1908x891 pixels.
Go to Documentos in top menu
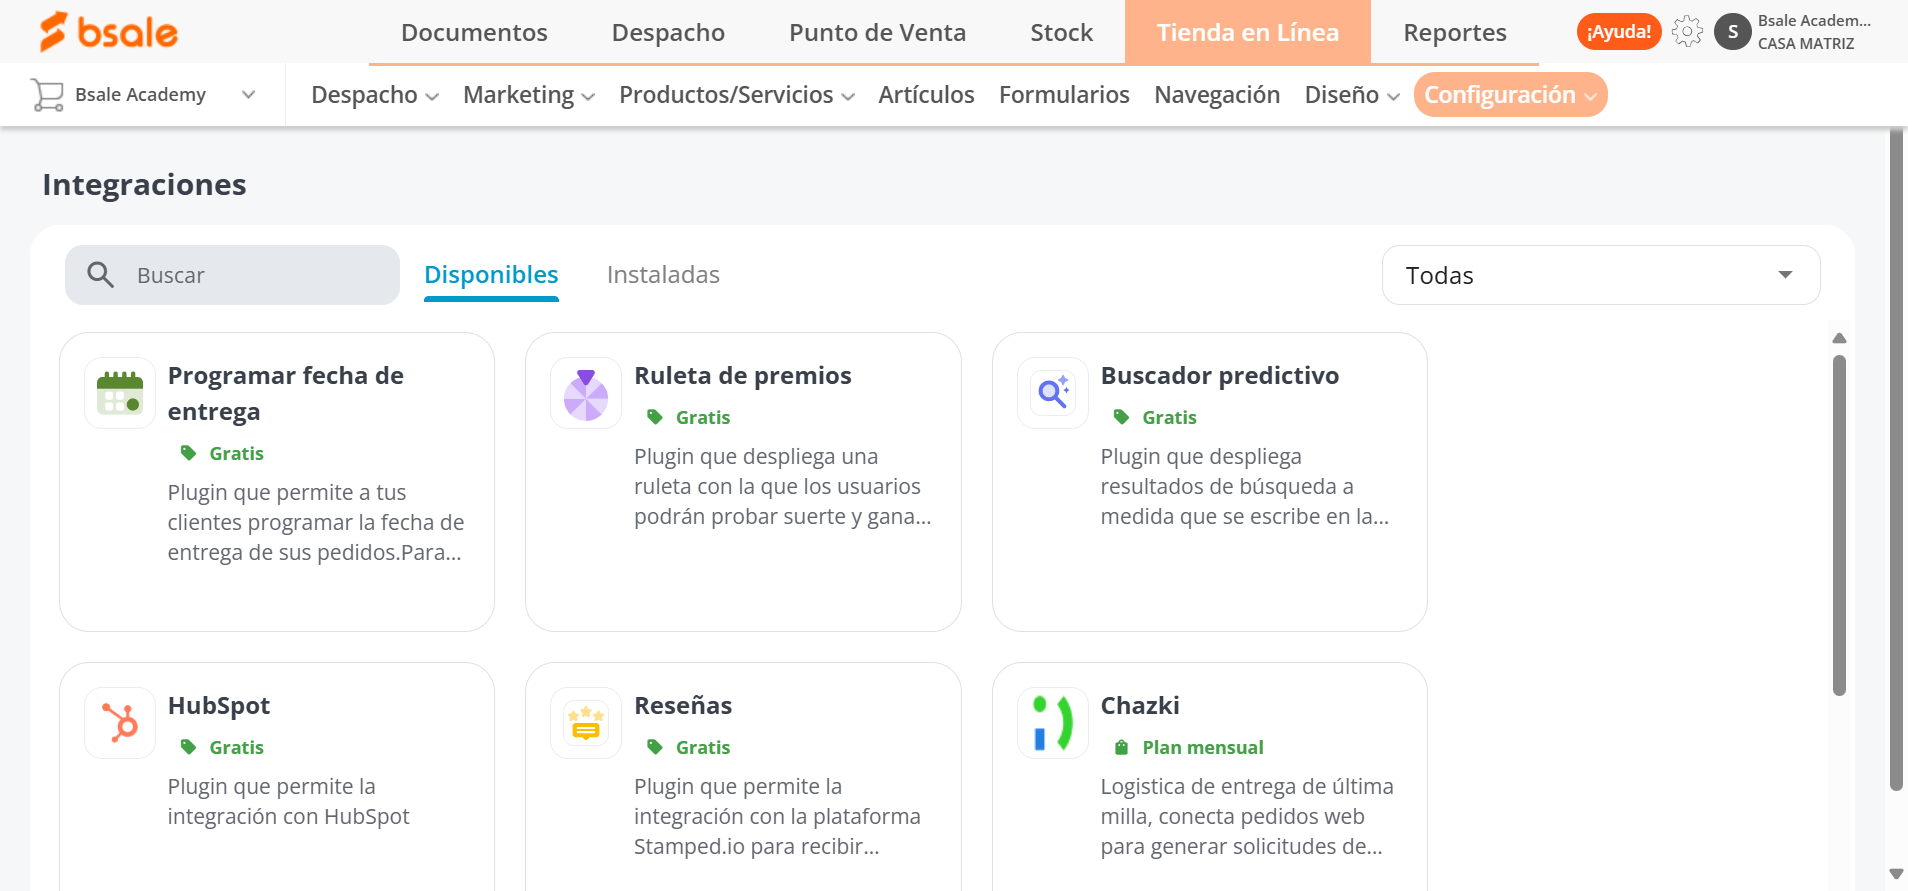point(474,32)
